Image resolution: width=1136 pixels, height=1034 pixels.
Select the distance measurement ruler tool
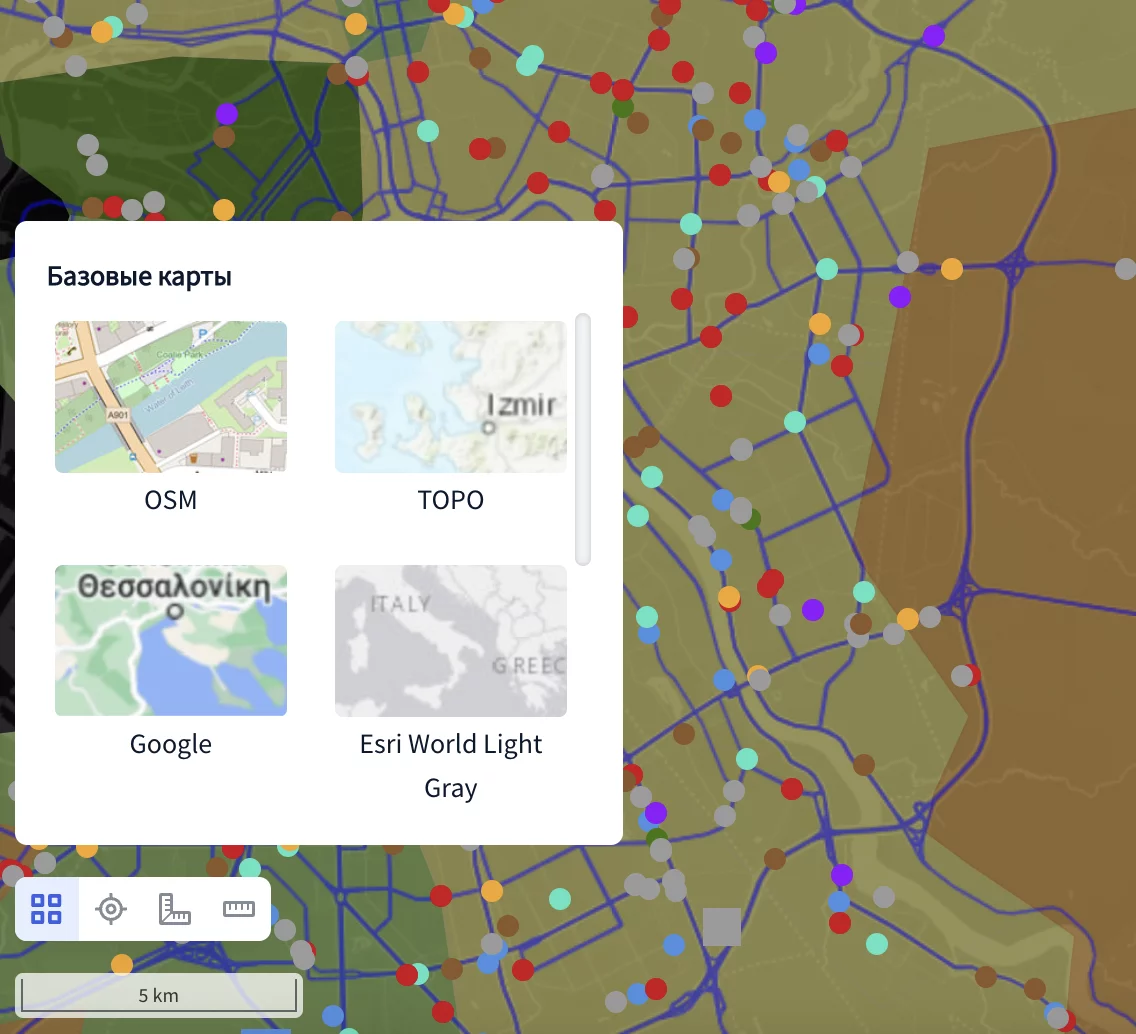tap(239, 909)
